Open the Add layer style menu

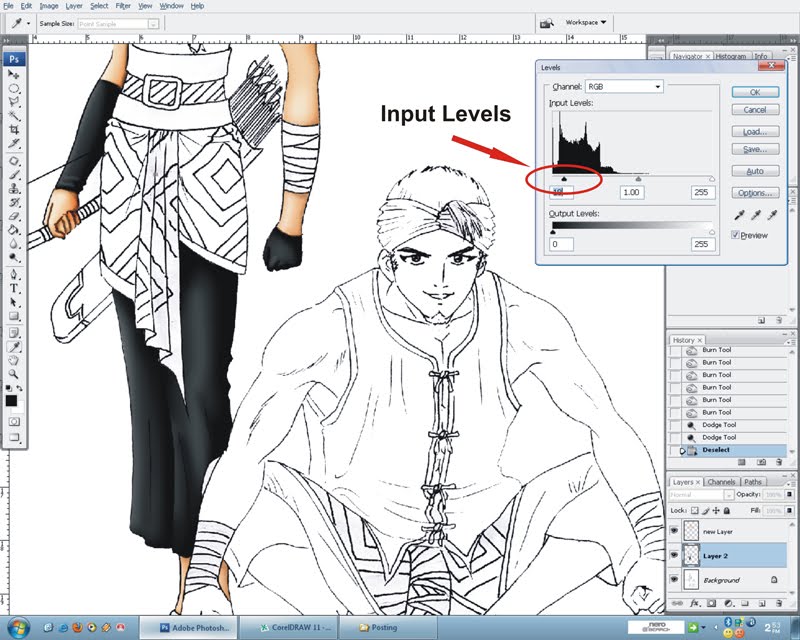(x=695, y=603)
